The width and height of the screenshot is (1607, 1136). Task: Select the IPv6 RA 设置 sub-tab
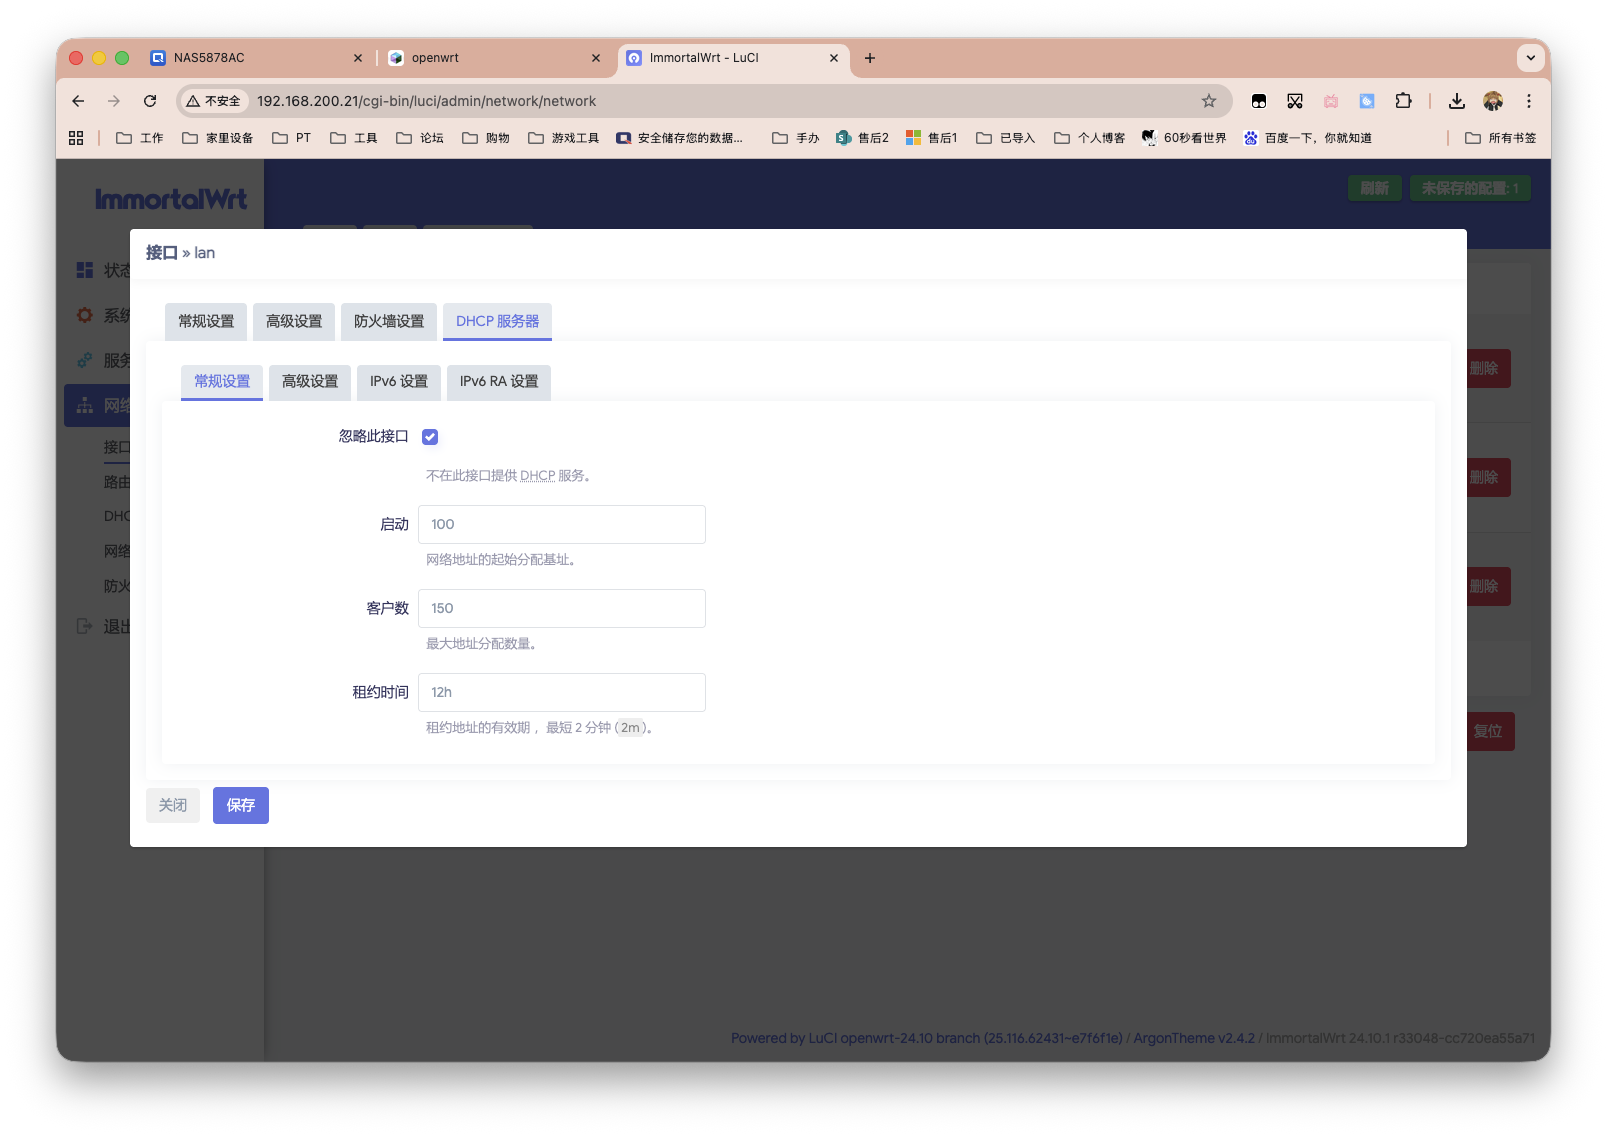coord(498,381)
